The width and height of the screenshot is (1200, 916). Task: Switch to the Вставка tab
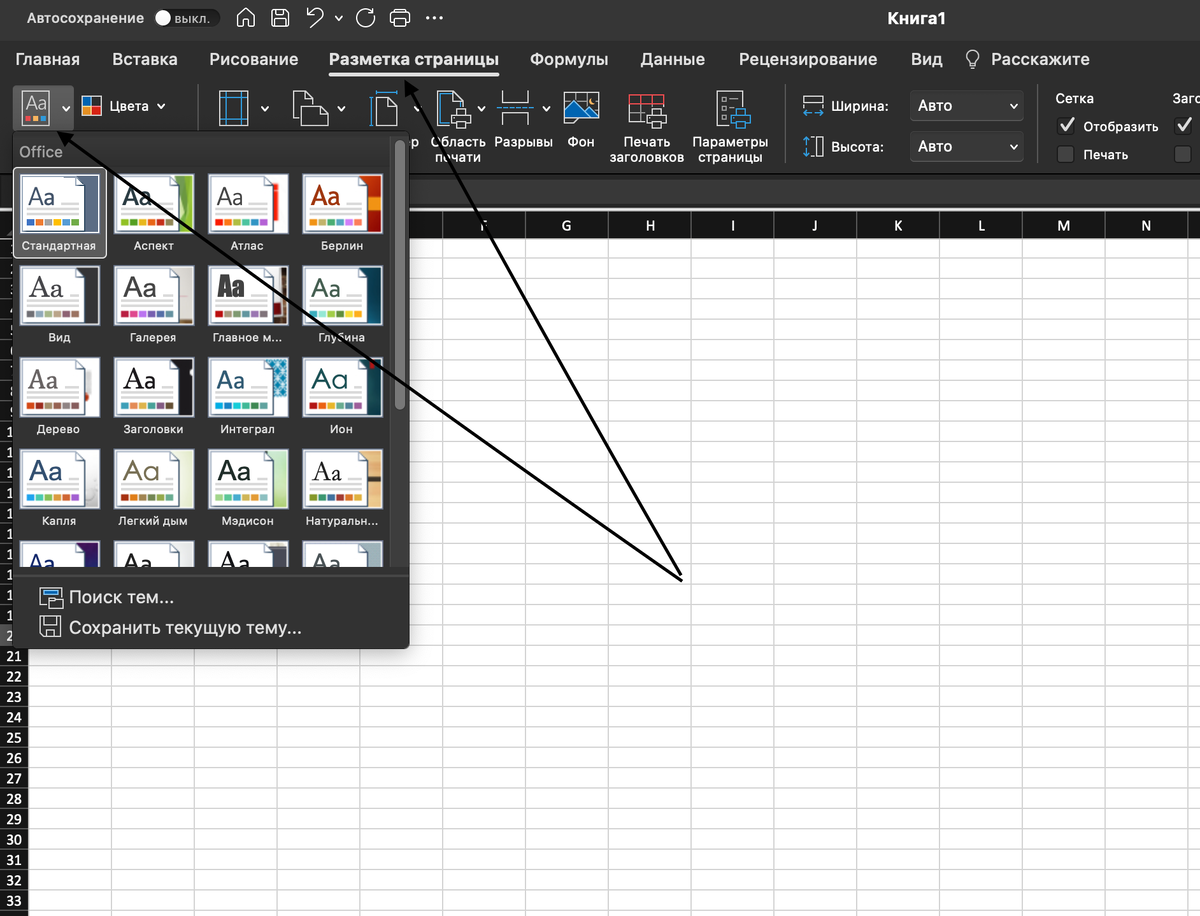point(145,59)
